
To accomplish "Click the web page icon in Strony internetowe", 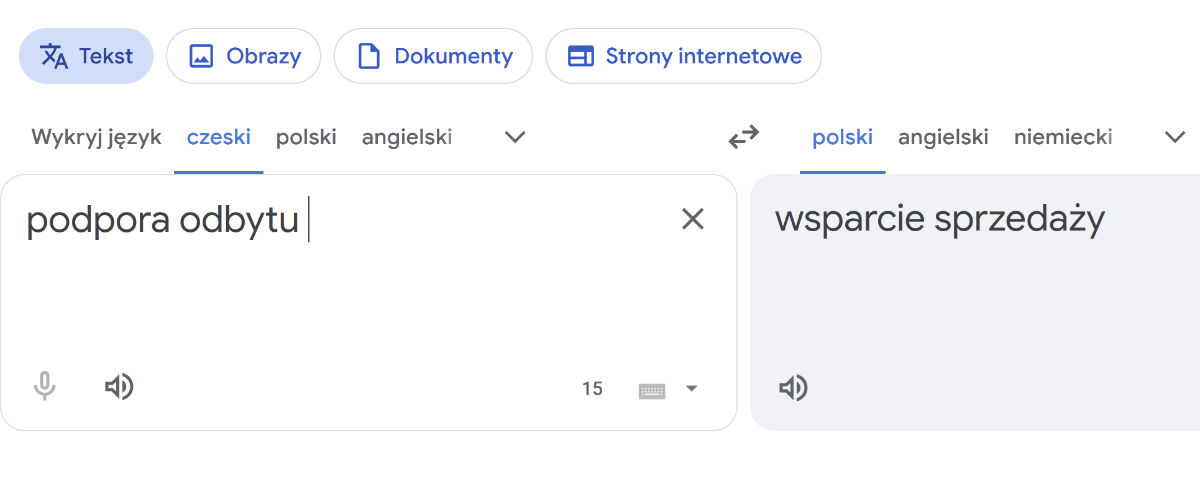I will click(x=581, y=56).
